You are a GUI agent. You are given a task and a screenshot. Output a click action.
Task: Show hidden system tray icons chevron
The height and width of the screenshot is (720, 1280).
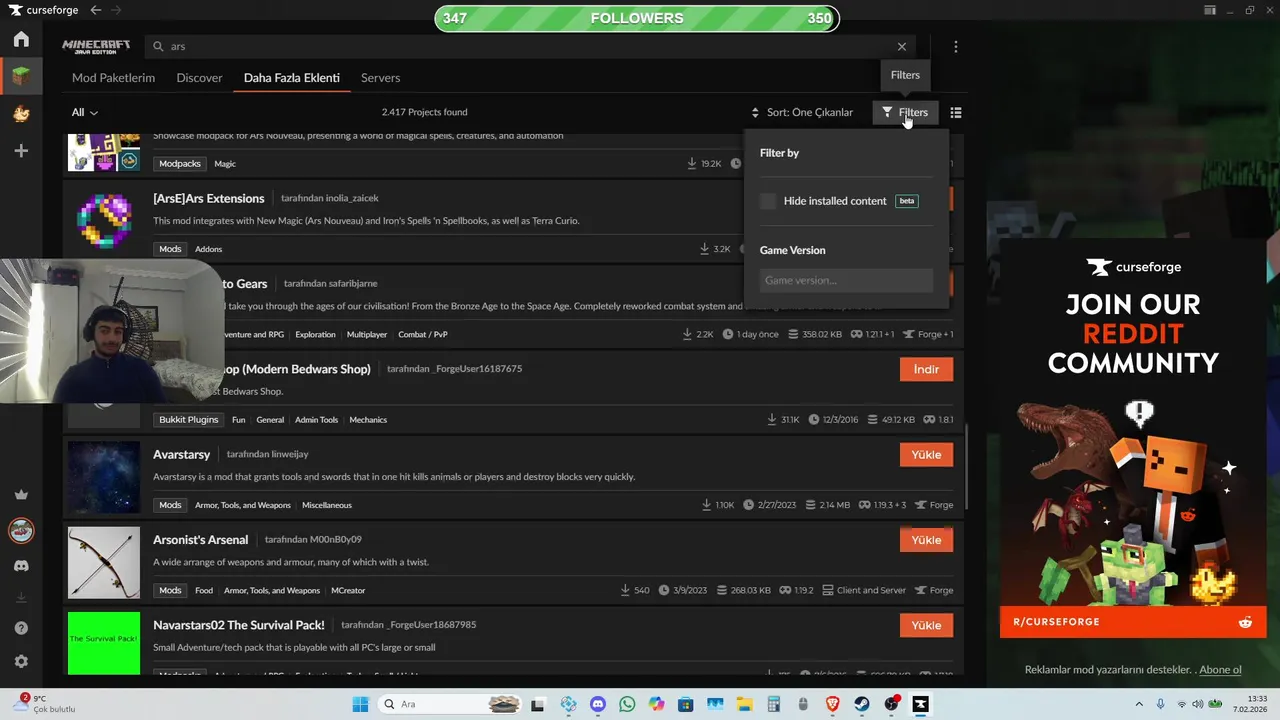pos(1139,704)
